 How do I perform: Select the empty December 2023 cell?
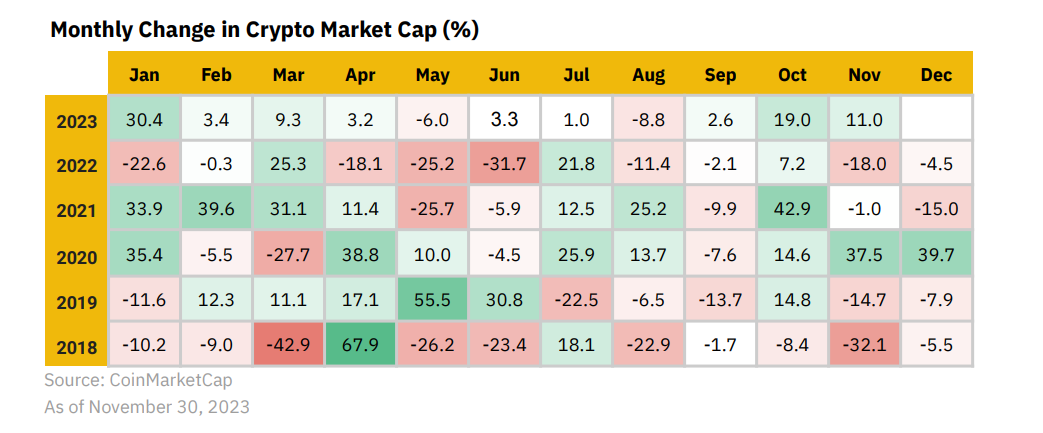tap(936, 120)
